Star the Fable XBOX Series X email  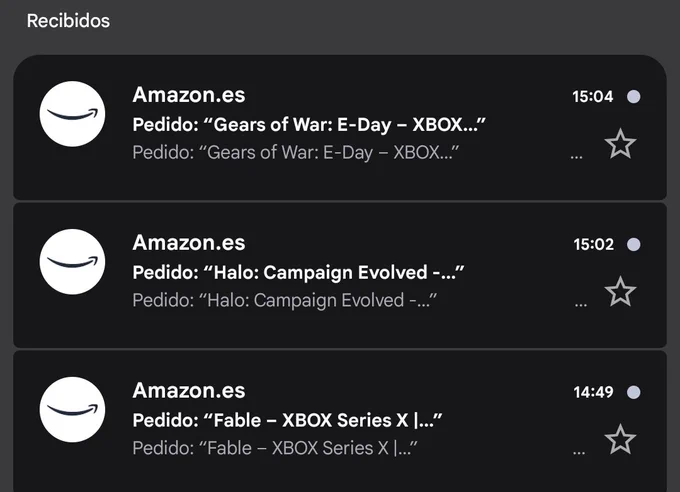(620, 440)
